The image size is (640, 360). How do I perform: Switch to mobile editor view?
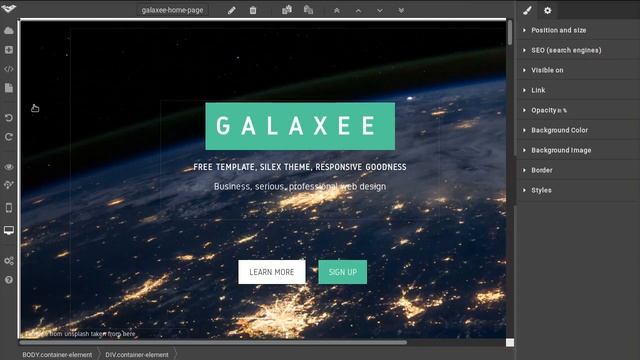pos(9,208)
